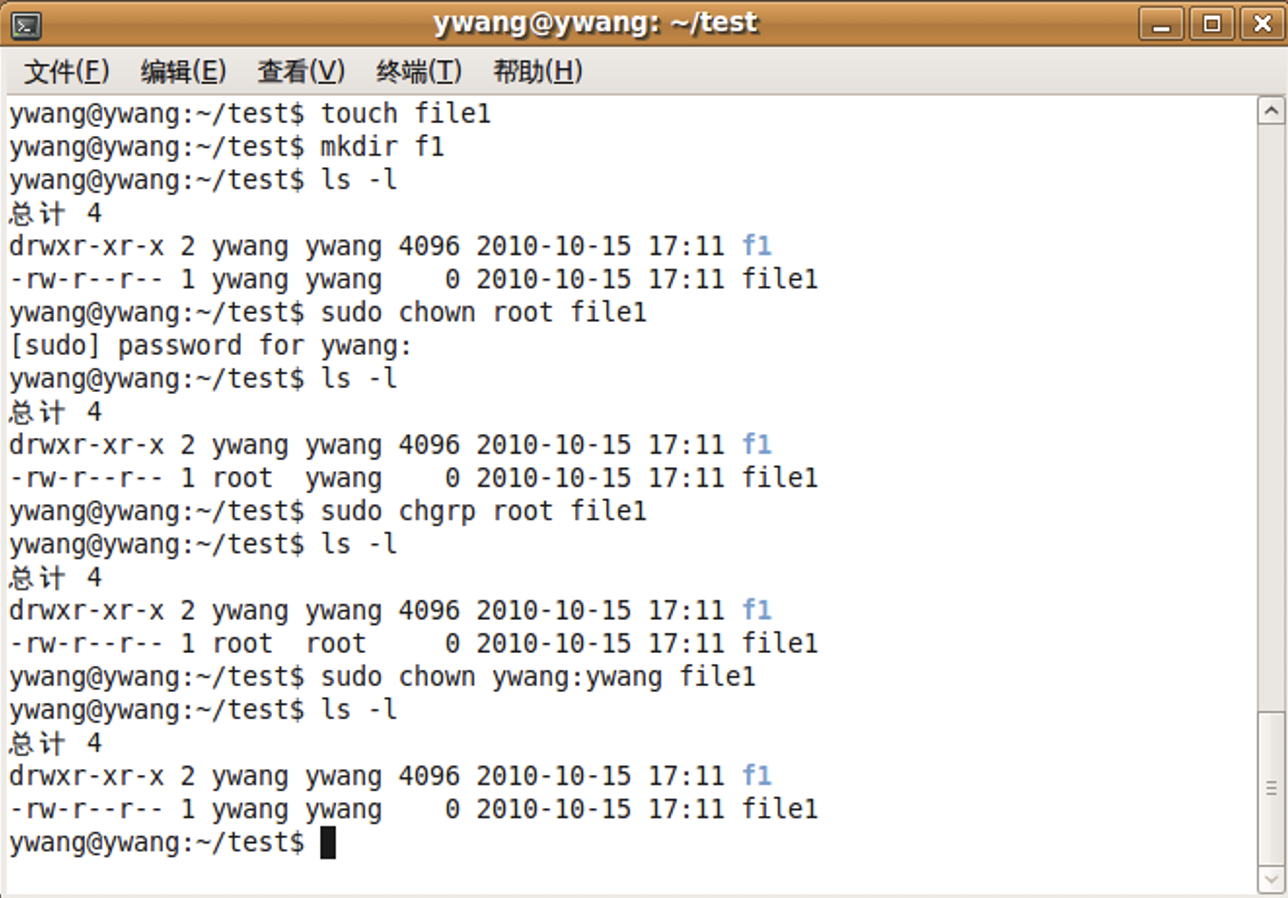Click the 'mkdir f1' command text

(x=382, y=147)
